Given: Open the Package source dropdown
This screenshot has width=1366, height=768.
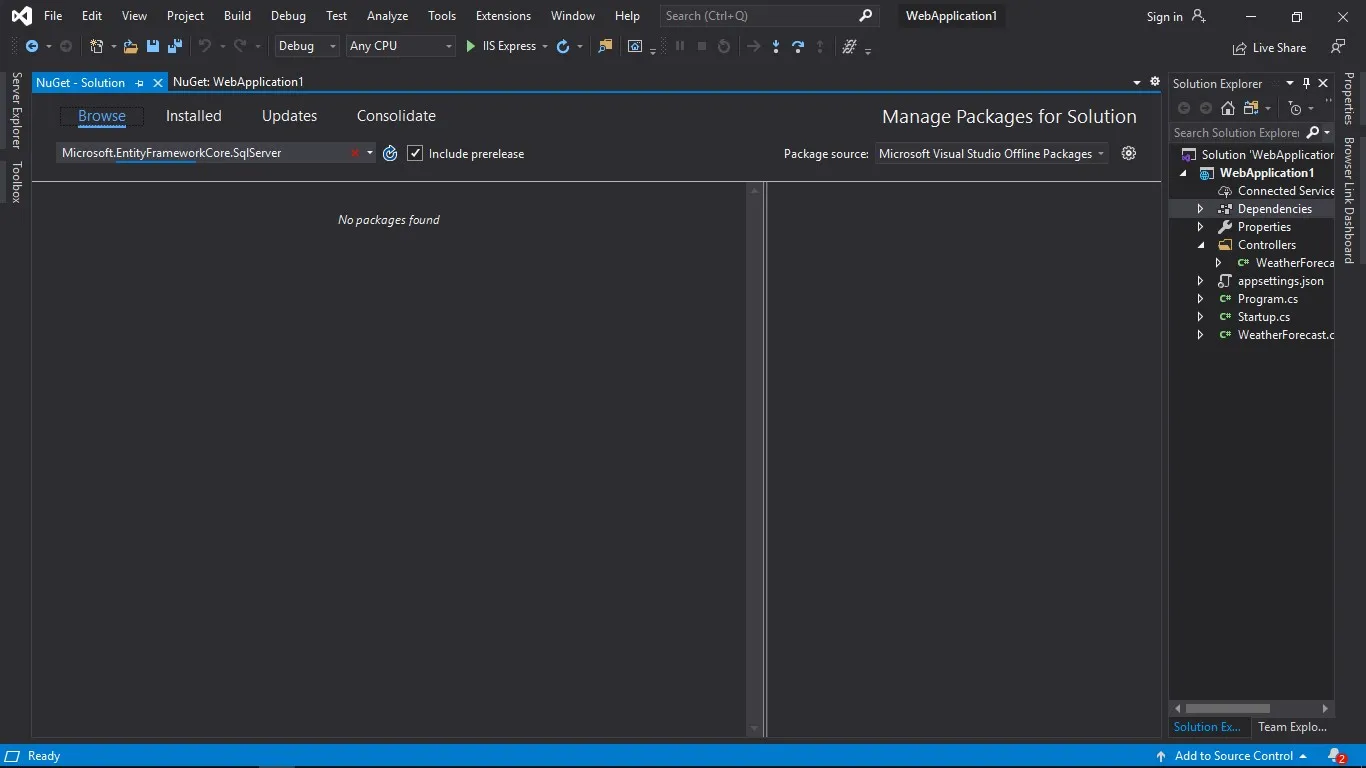Looking at the screenshot, I should tap(992, 153).
